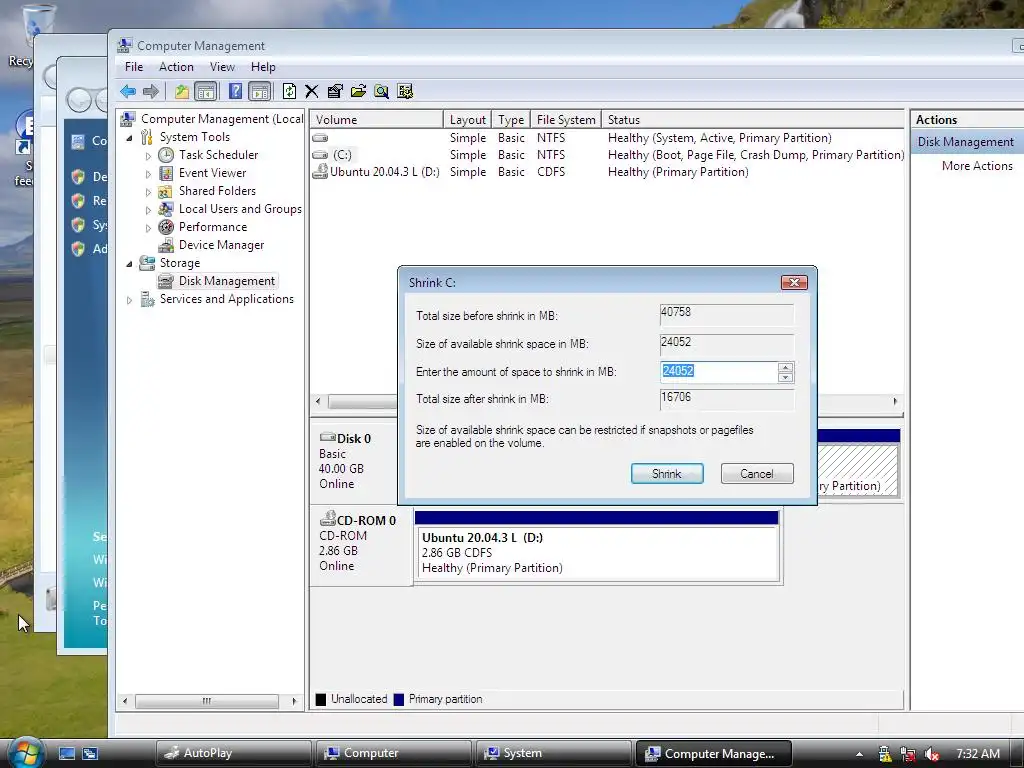Click the Refresh toolbar icon
Viewport: 1024px width, 768px height.
pos(289,91)
